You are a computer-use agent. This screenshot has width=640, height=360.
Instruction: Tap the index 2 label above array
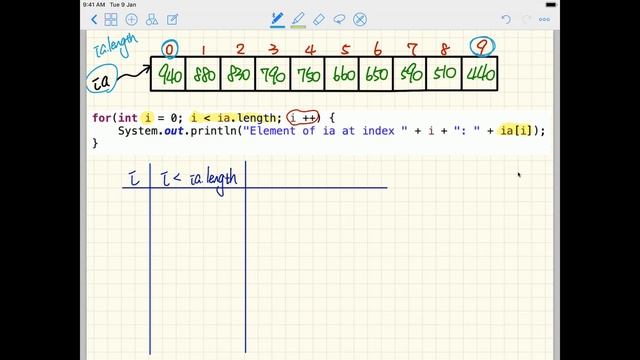coord(240,49)
